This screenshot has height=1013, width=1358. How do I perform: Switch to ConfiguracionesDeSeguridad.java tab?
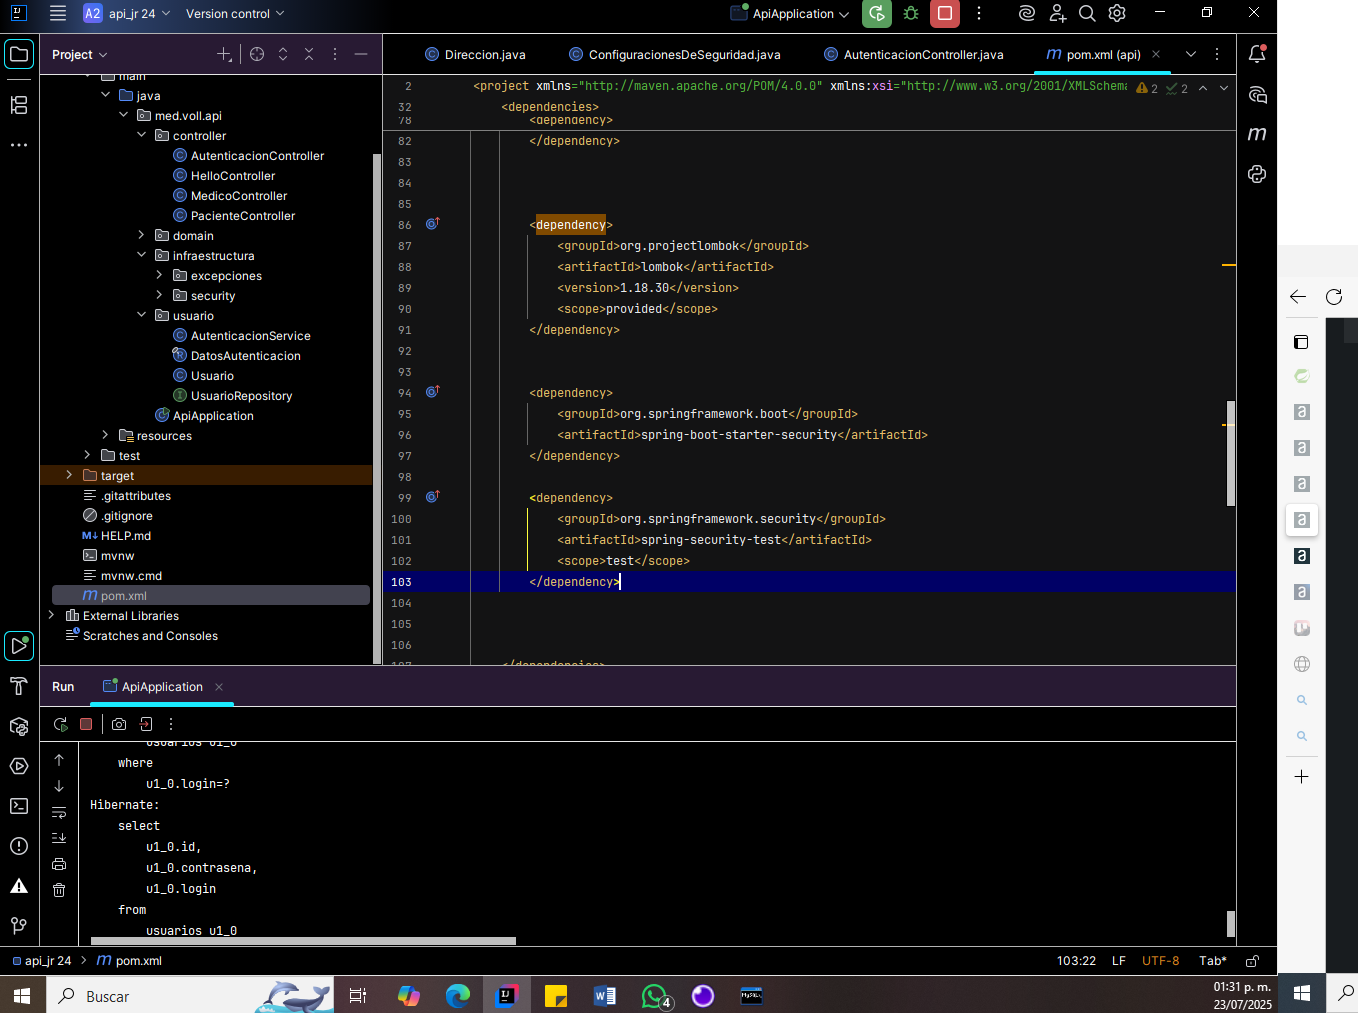(x=675, y=54)
